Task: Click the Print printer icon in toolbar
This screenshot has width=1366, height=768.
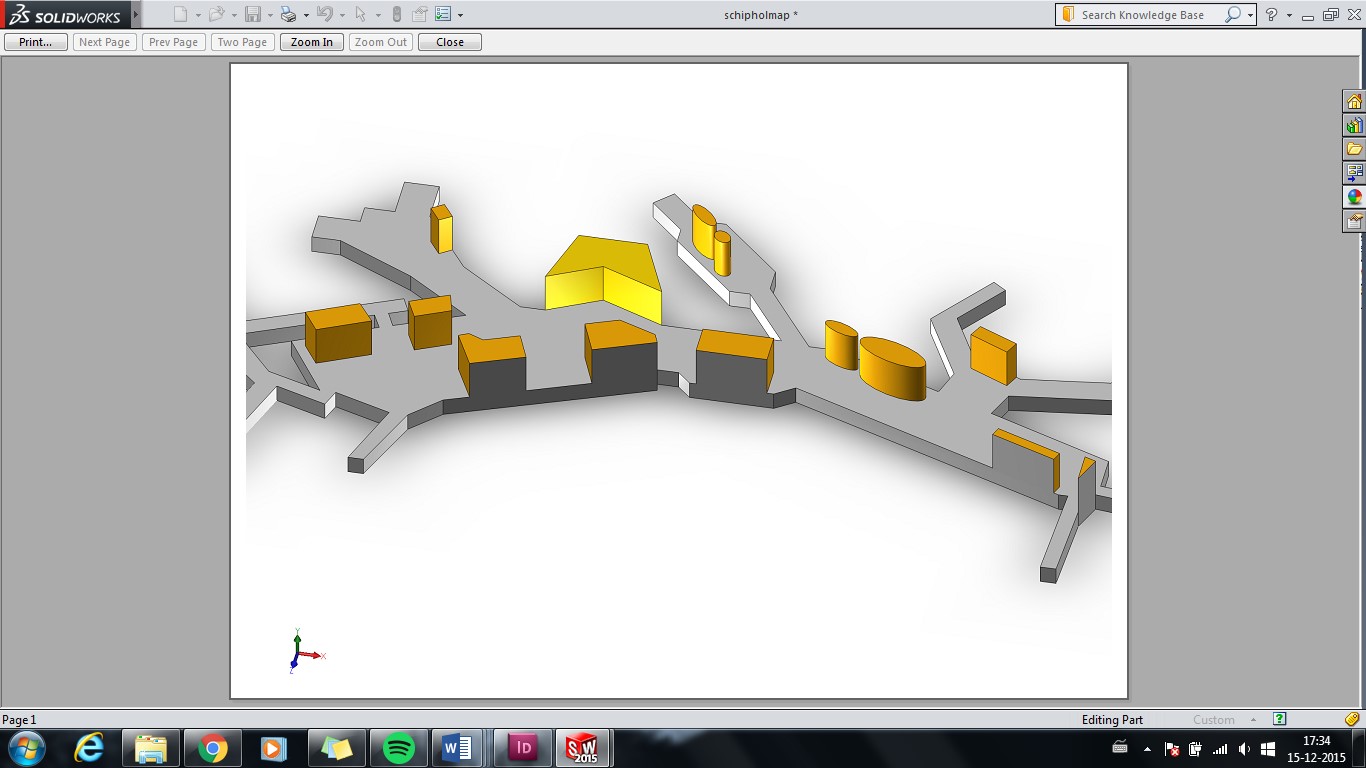Action: [289, 15]
